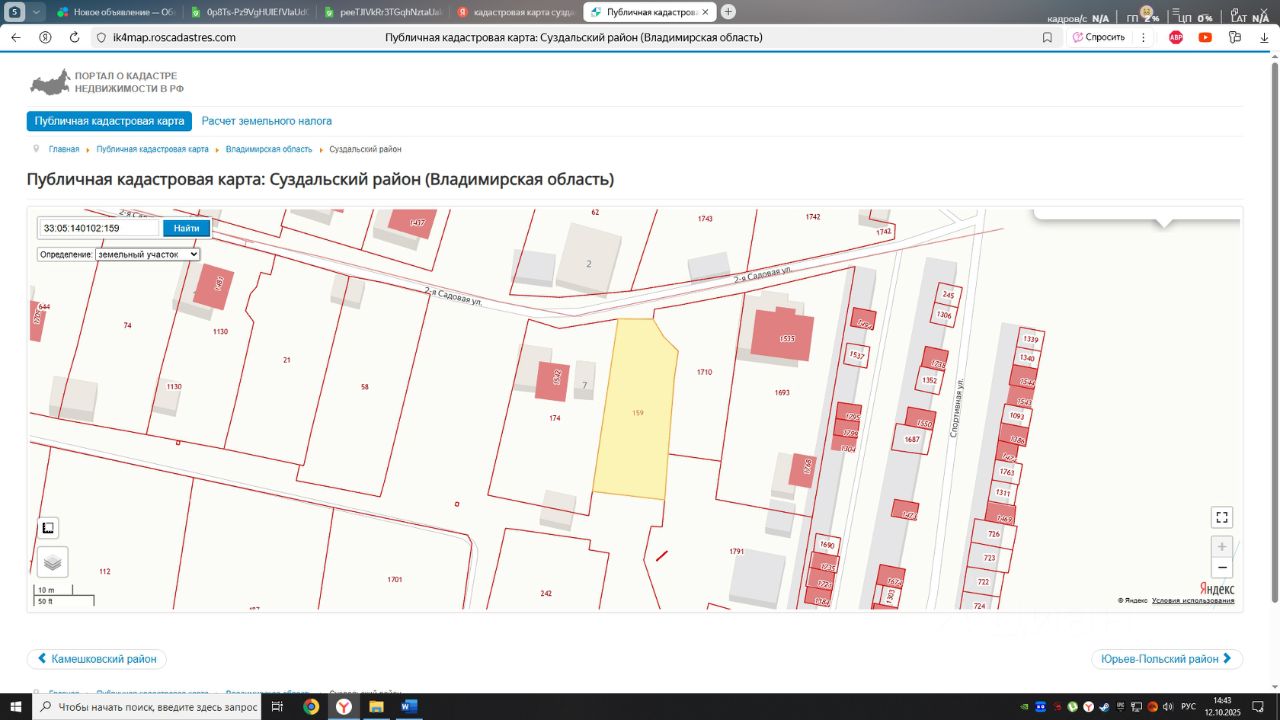This screenshot has width=1280, height=720.
Task: Click the Спросить assistant button
Action: click(1099, 37)
